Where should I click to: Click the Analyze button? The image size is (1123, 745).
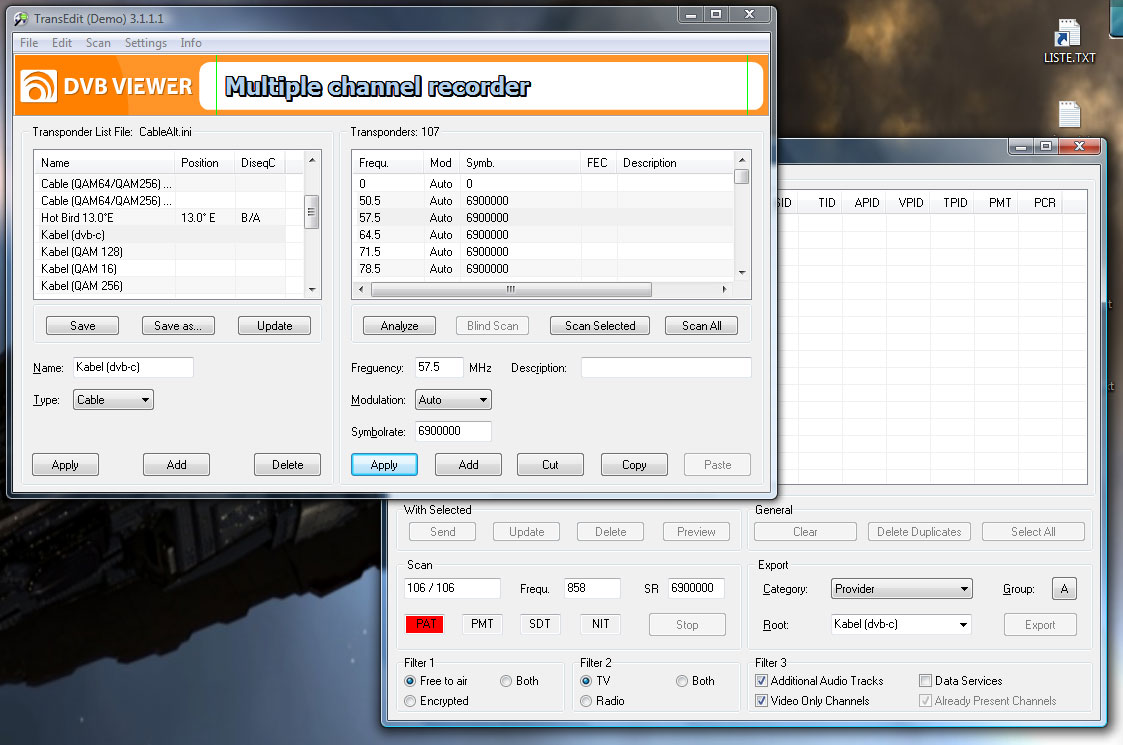pos(399,326)
